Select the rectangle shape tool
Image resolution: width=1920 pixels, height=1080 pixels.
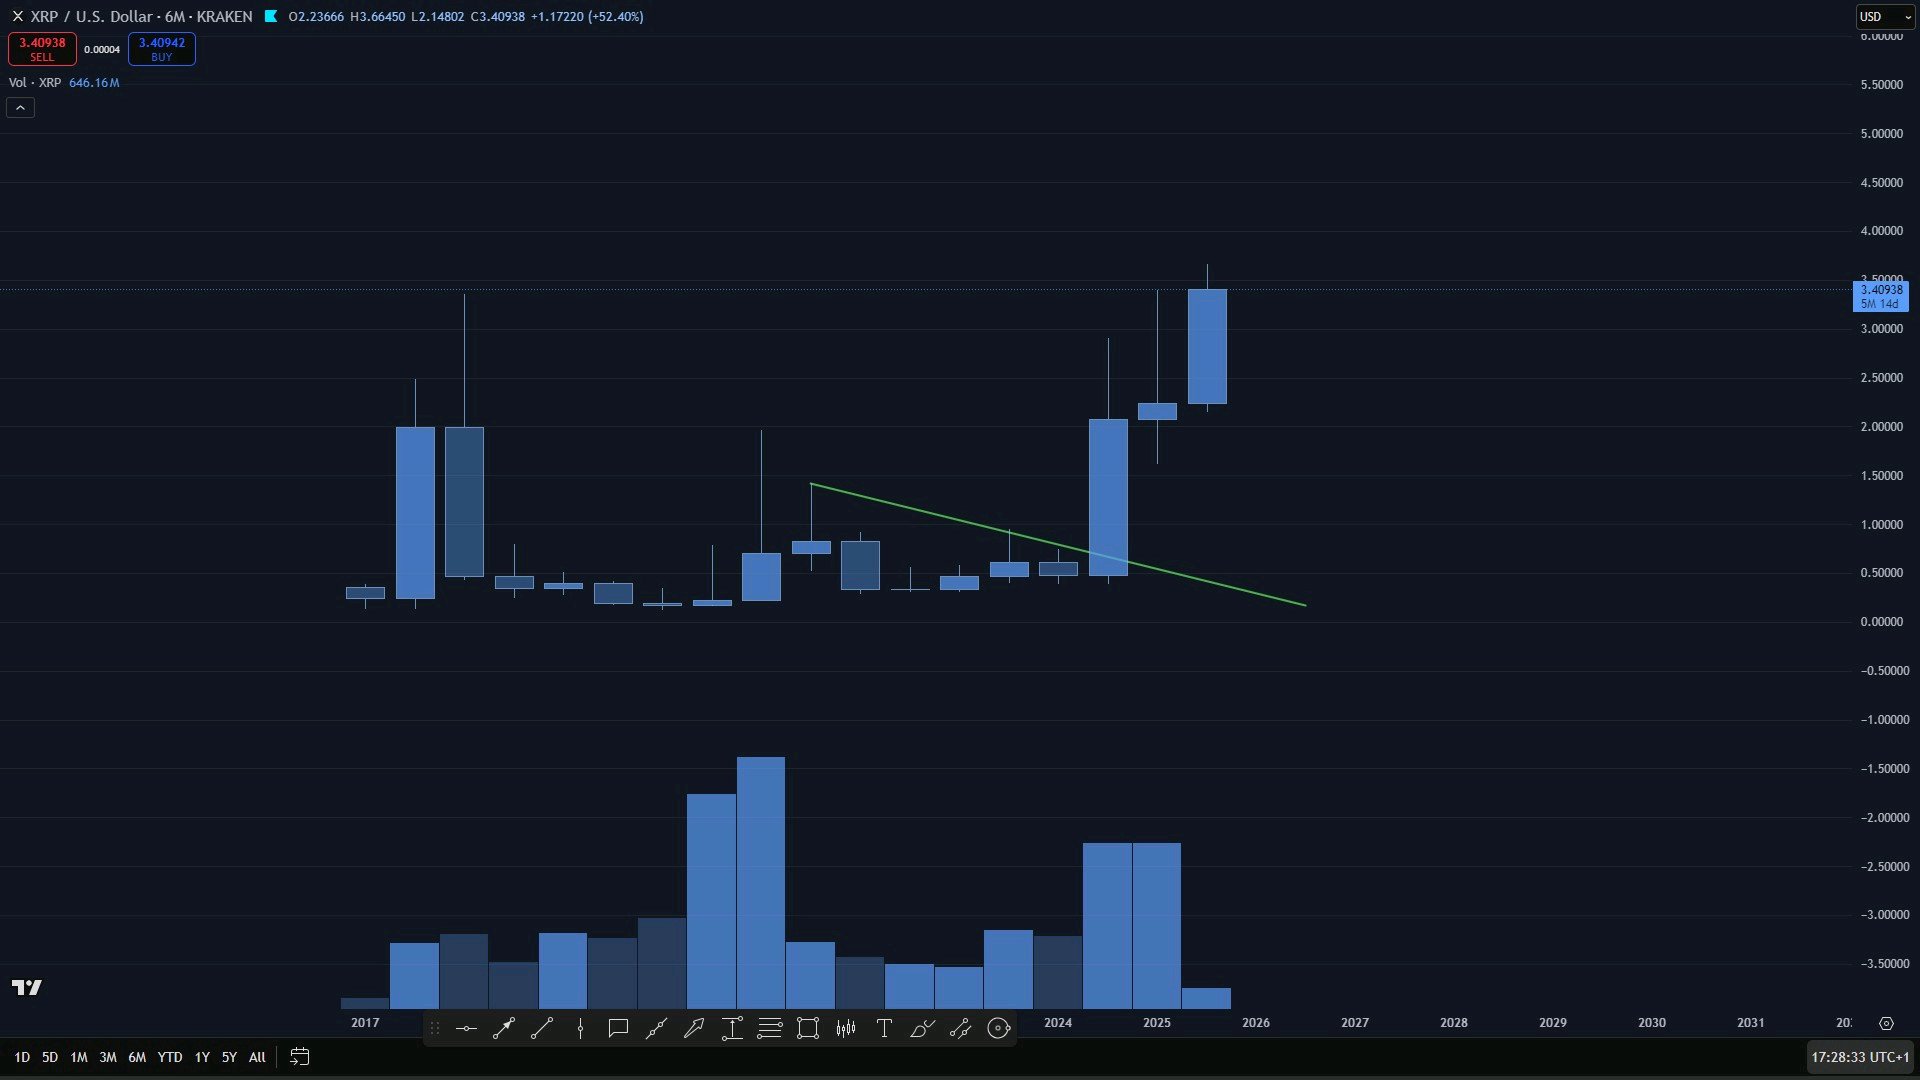click(x=808, y=1028)
